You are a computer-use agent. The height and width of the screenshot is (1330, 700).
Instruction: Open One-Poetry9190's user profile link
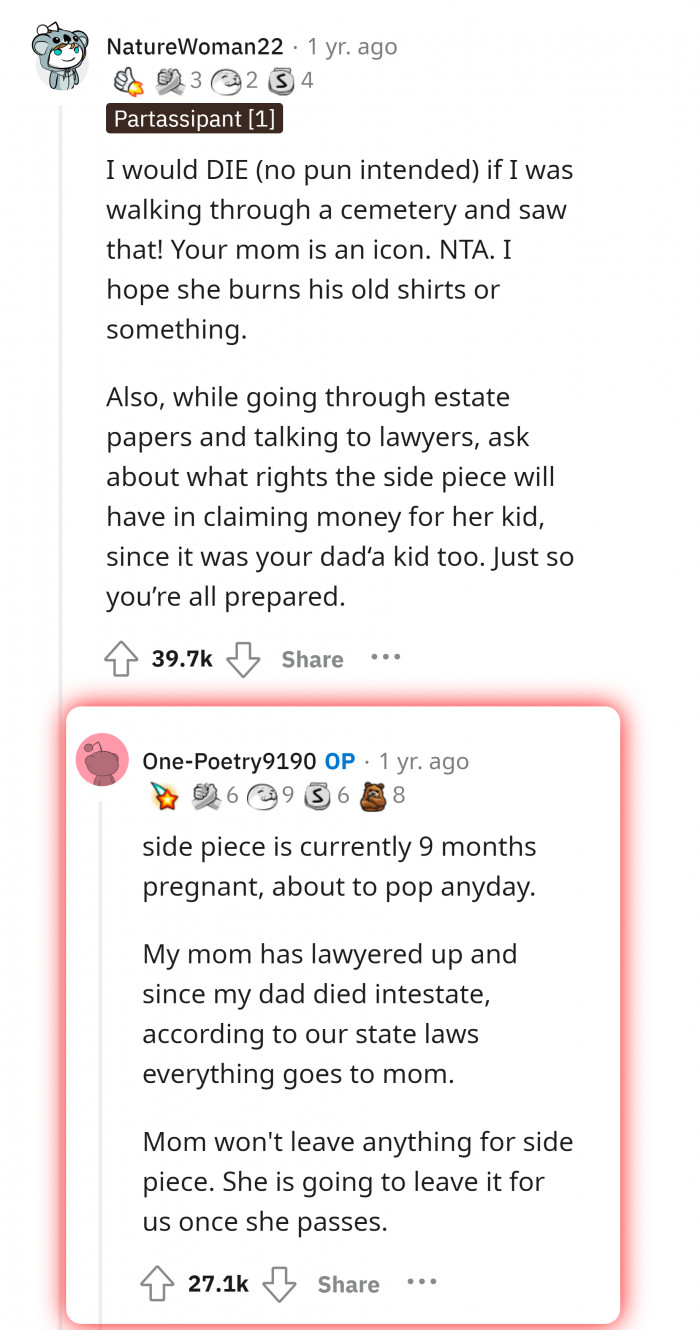tap(228, 761)
